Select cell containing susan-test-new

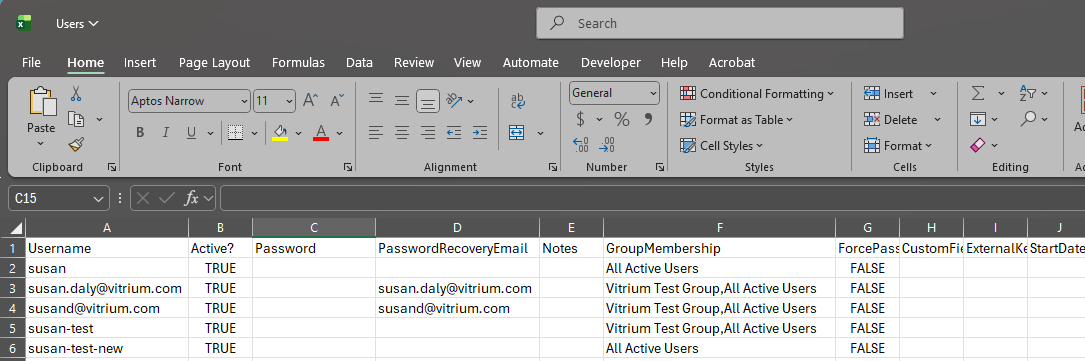tap(107, 349)
